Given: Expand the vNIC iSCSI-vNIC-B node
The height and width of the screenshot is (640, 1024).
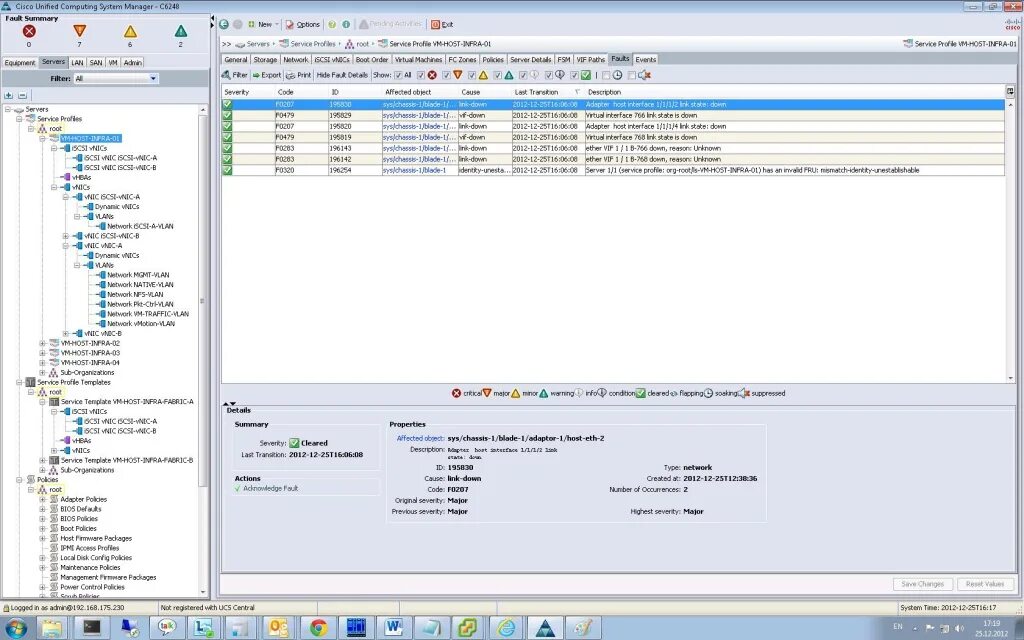Looking at the screenshot, I should pyautogui.click(x=65, y=236).
